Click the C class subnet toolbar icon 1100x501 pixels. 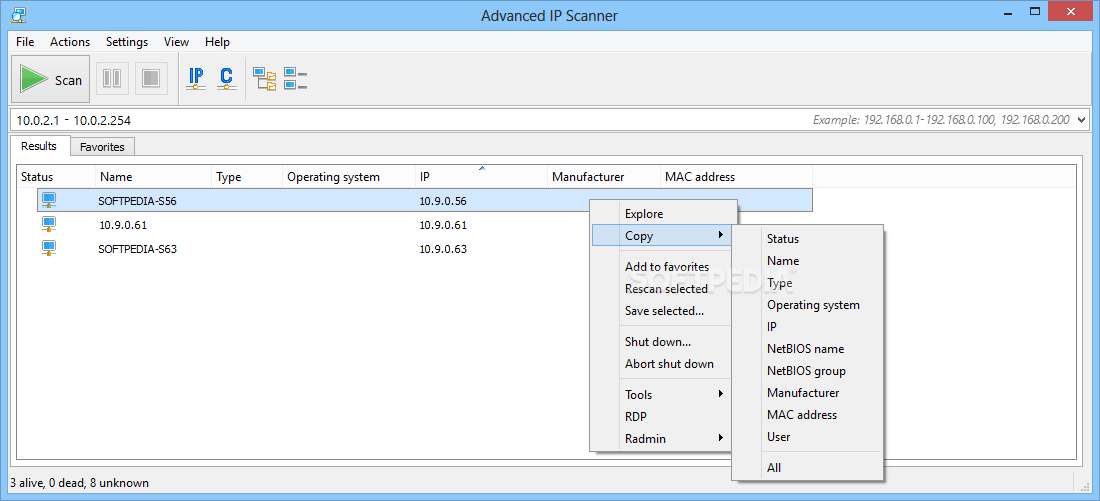click(226, 79)
